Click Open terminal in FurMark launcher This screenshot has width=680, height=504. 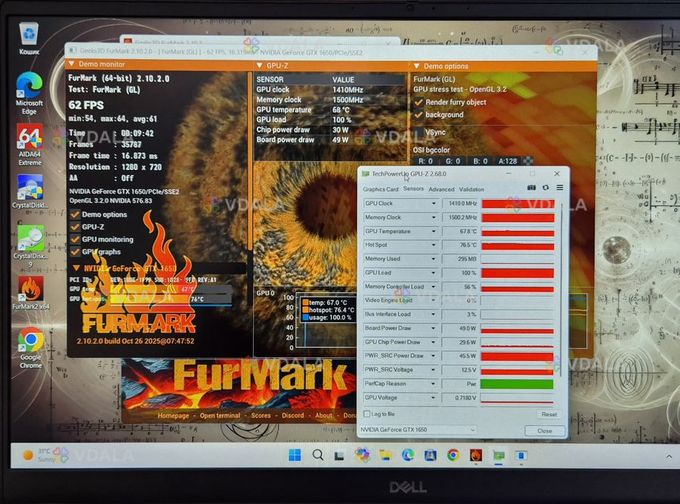point(220,416)
